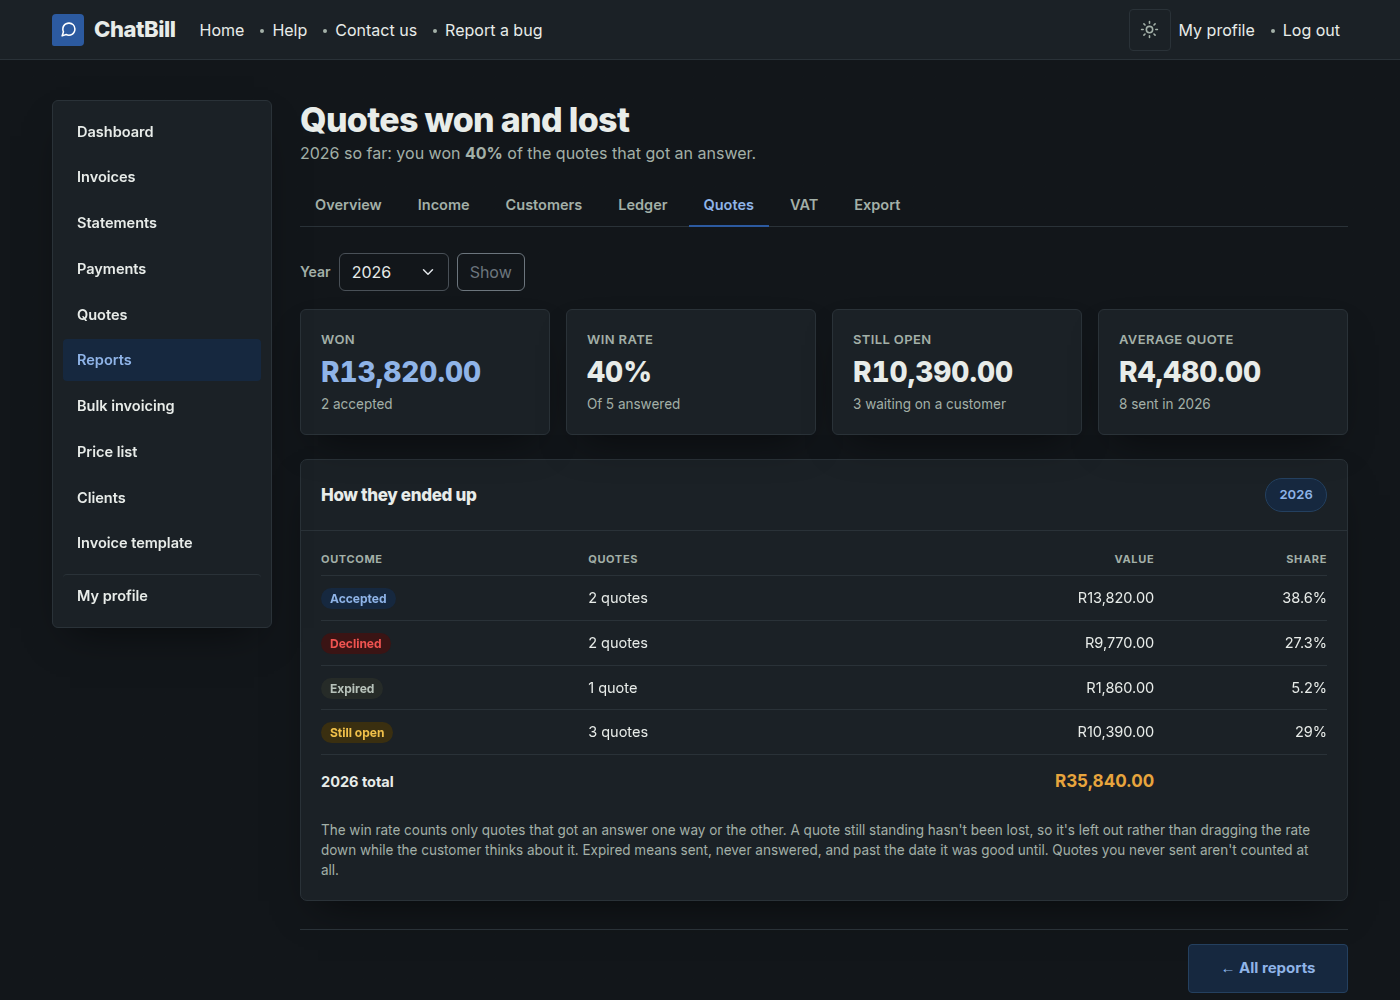Click the Won amount R13,820.00 in the card
The image size is (1400, 1000).
[x=401, y=372]
